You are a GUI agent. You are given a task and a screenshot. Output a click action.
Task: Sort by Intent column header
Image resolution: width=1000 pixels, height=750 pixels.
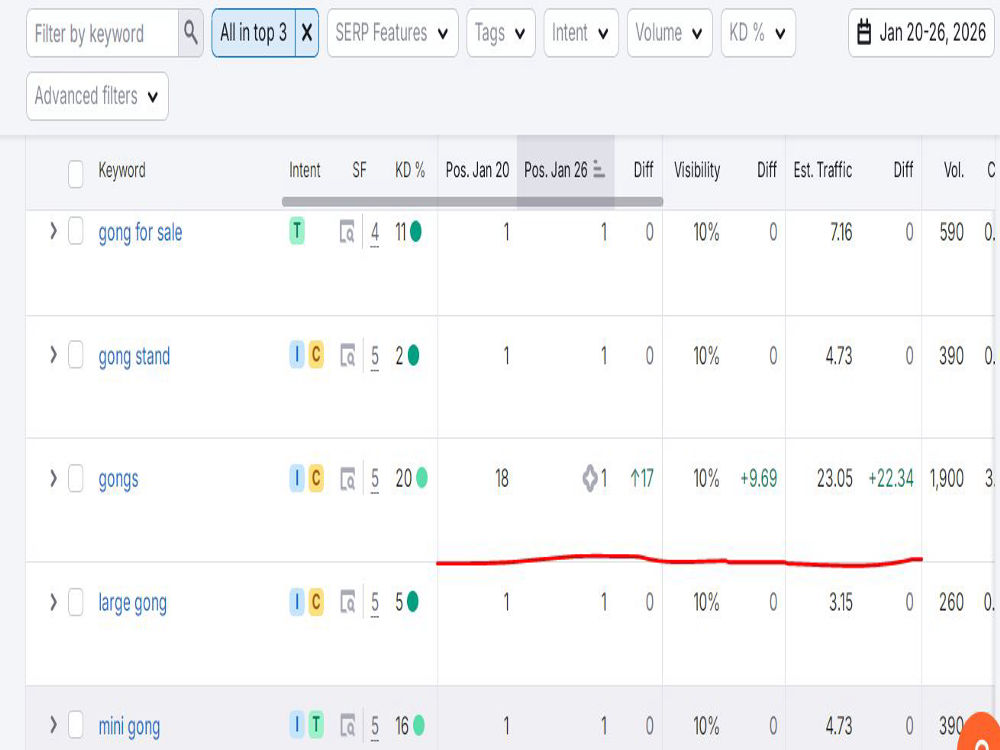[305, 170]
